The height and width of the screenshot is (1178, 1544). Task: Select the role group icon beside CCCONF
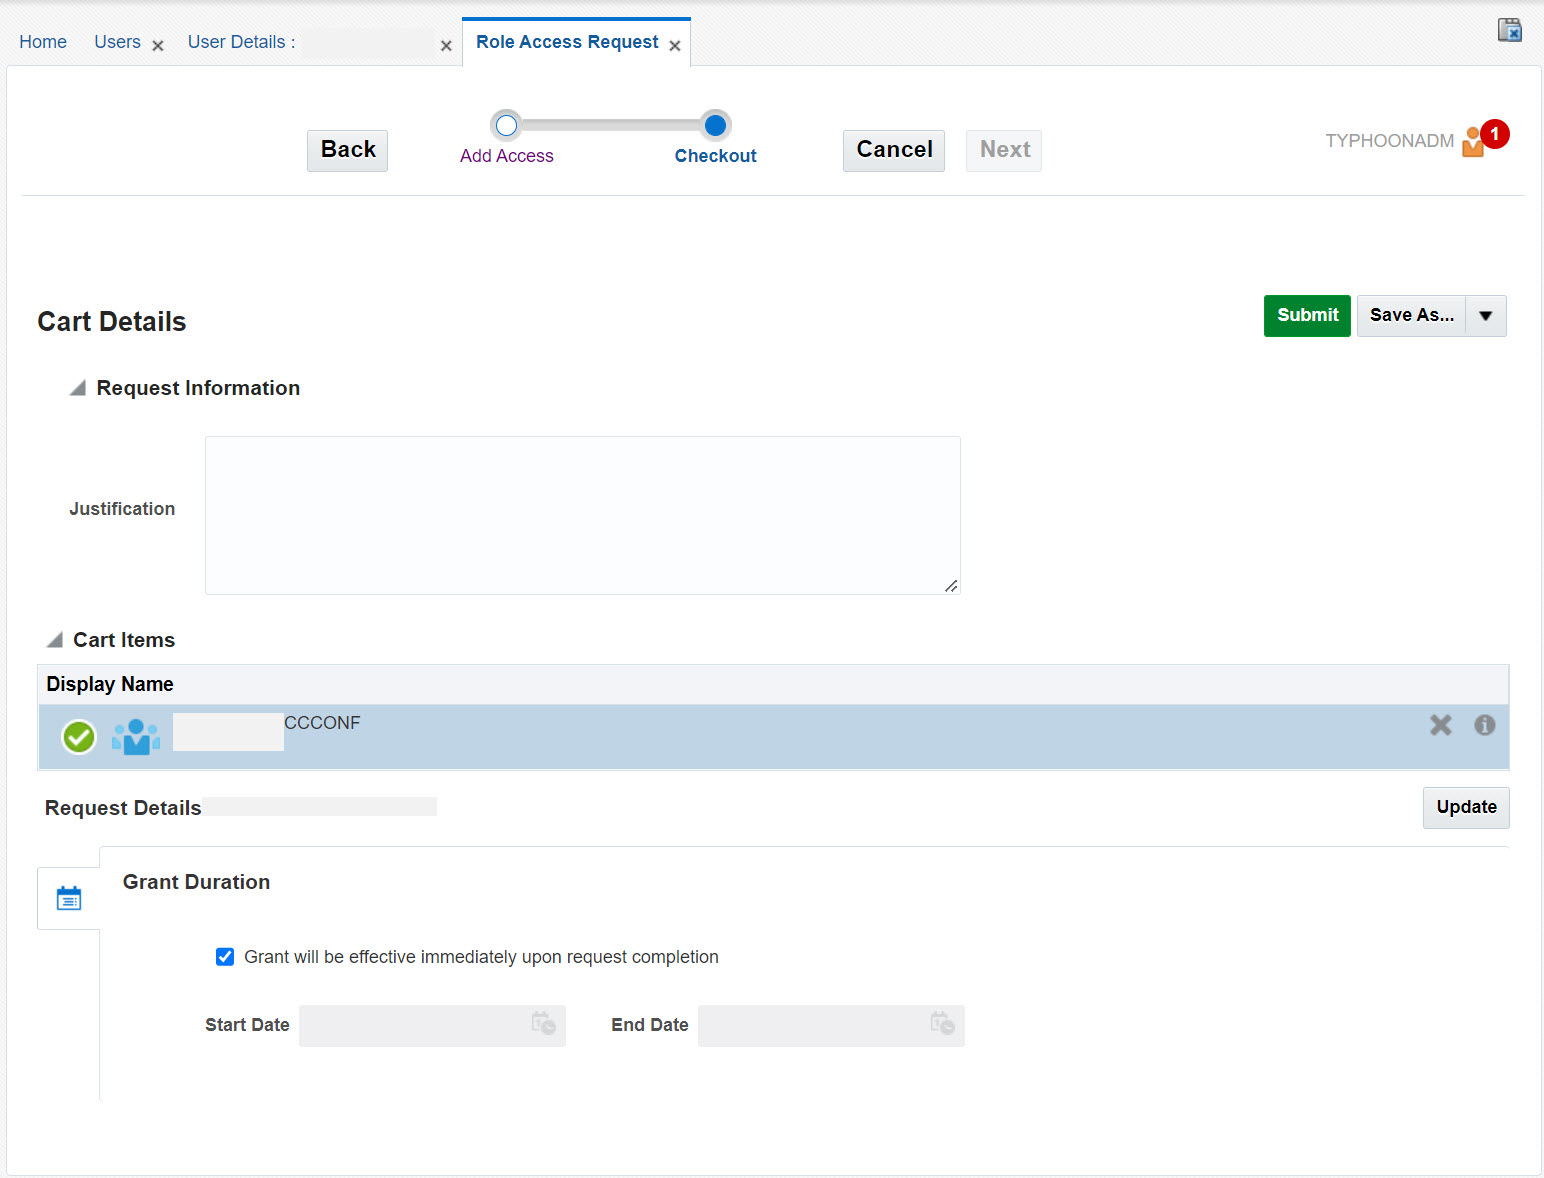pyautogui.click(x=136, y=737)
